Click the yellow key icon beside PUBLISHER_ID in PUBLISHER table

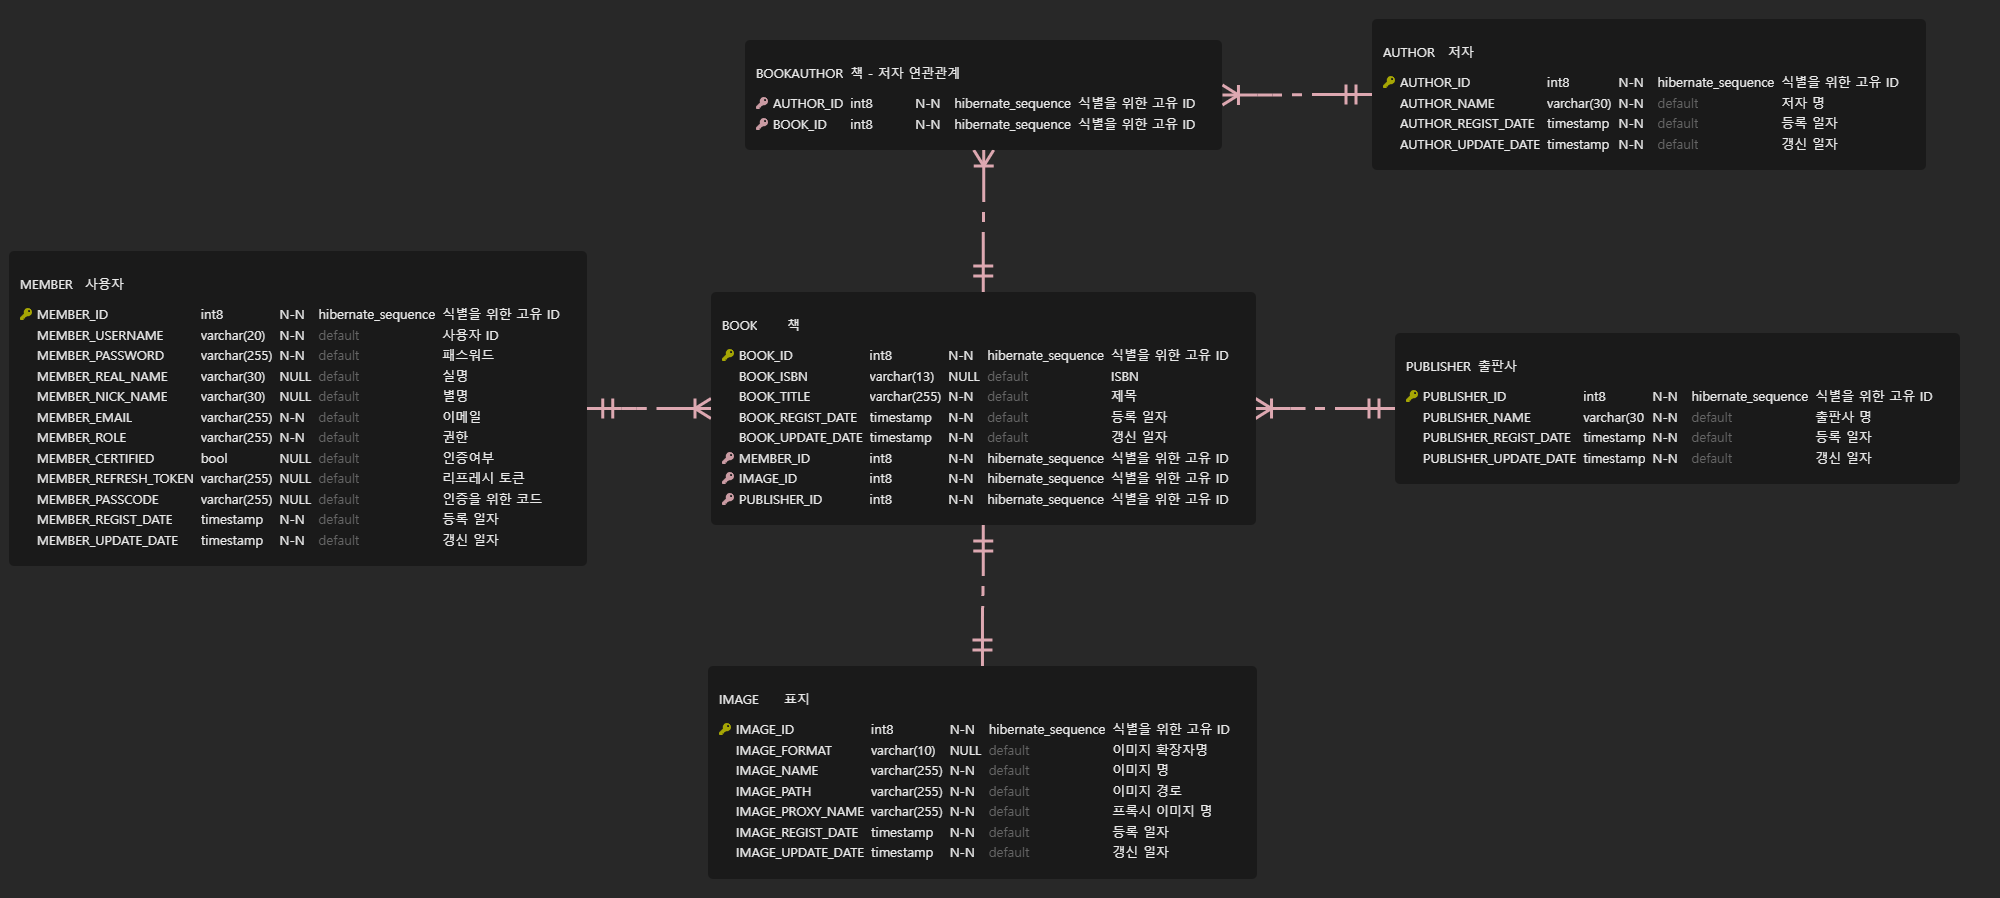(1412, 396)
